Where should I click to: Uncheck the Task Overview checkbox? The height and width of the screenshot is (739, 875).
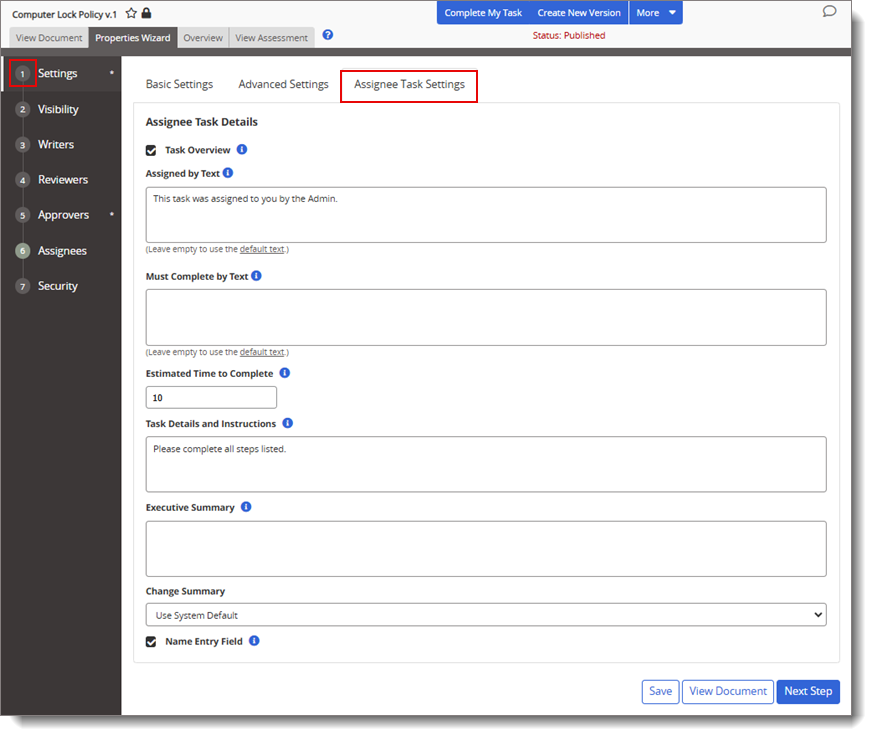[x=151, y=150]
